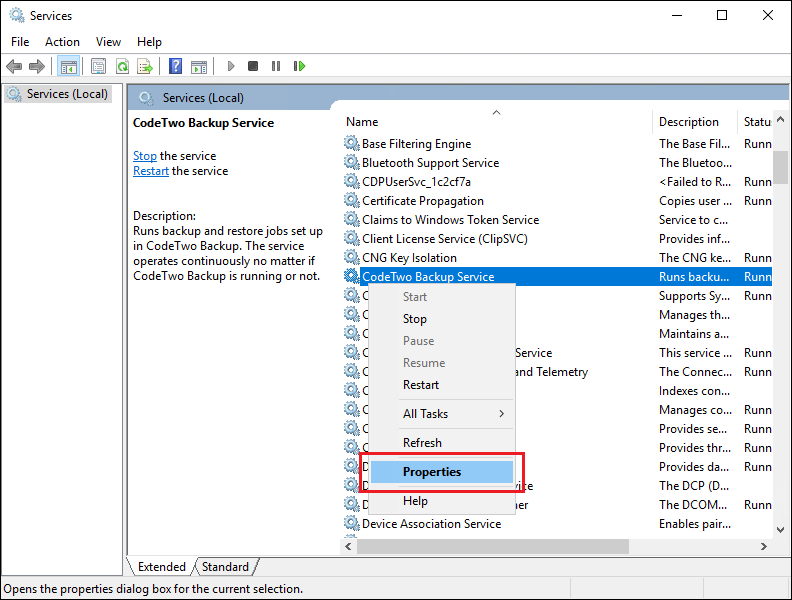Click the vertical scrollbar up arrow
The width and height of the screenshot is (792, 600).
[x=780, y=119]
